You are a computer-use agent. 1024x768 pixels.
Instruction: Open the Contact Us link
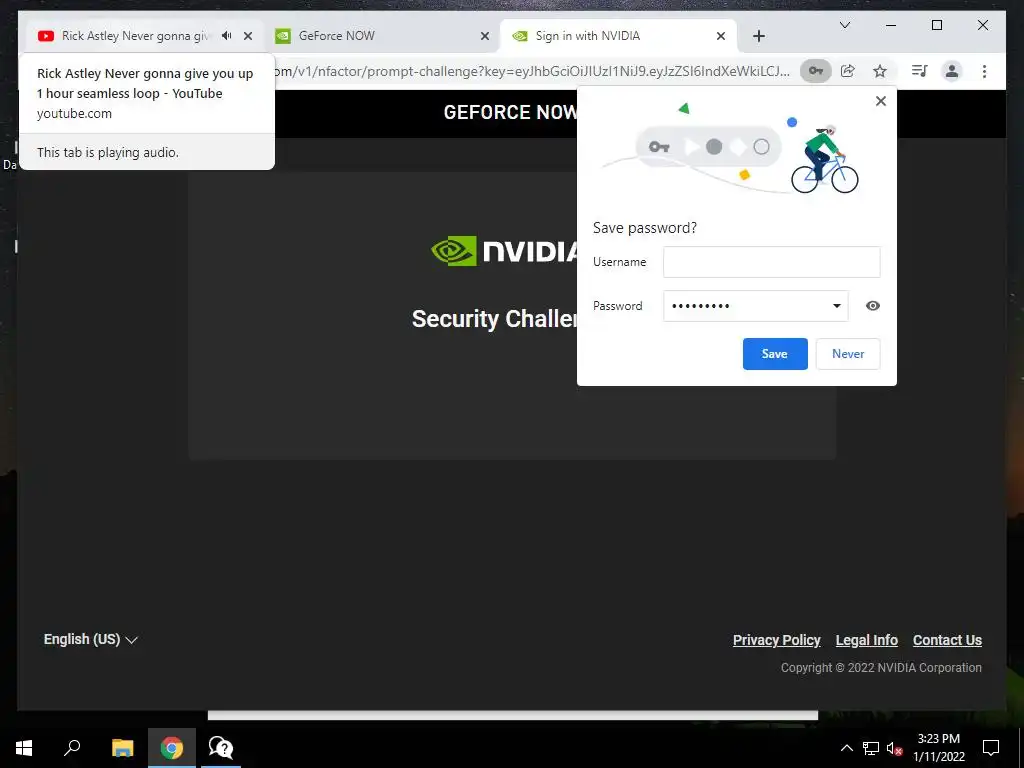coord(947,640)
